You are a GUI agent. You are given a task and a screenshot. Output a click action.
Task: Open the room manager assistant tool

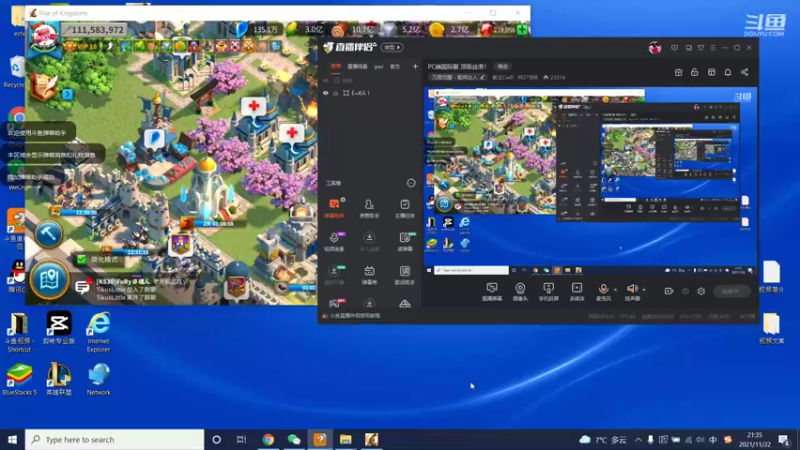pos(369,208)
